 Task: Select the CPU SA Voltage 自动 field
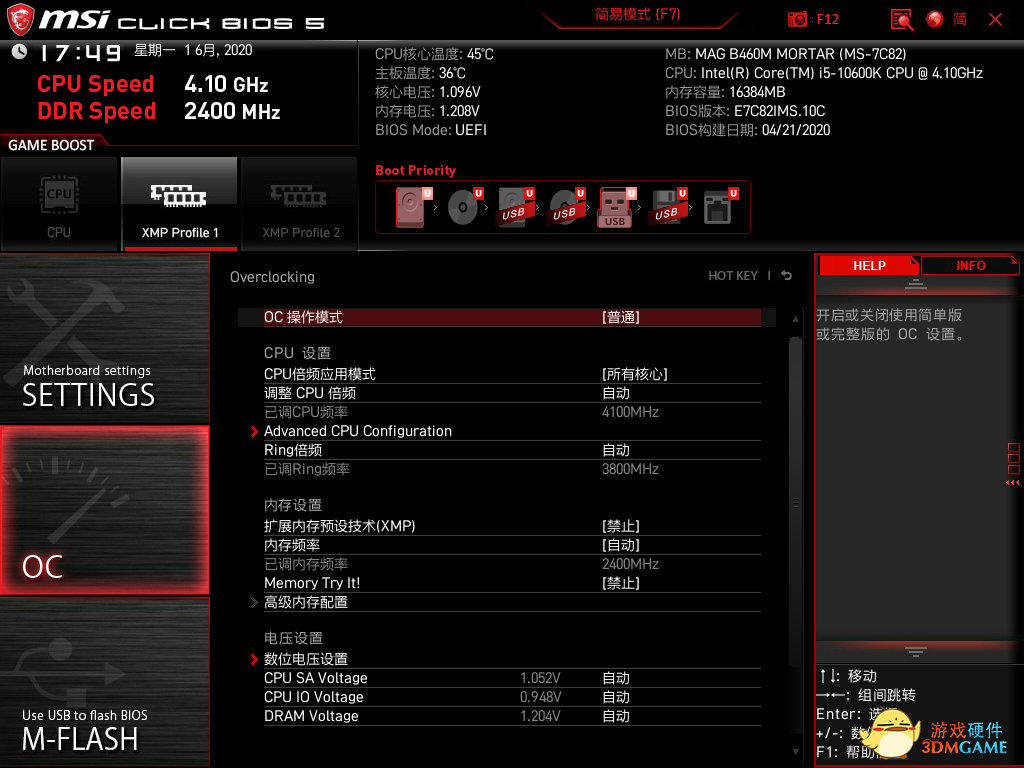tap(616, 679)
